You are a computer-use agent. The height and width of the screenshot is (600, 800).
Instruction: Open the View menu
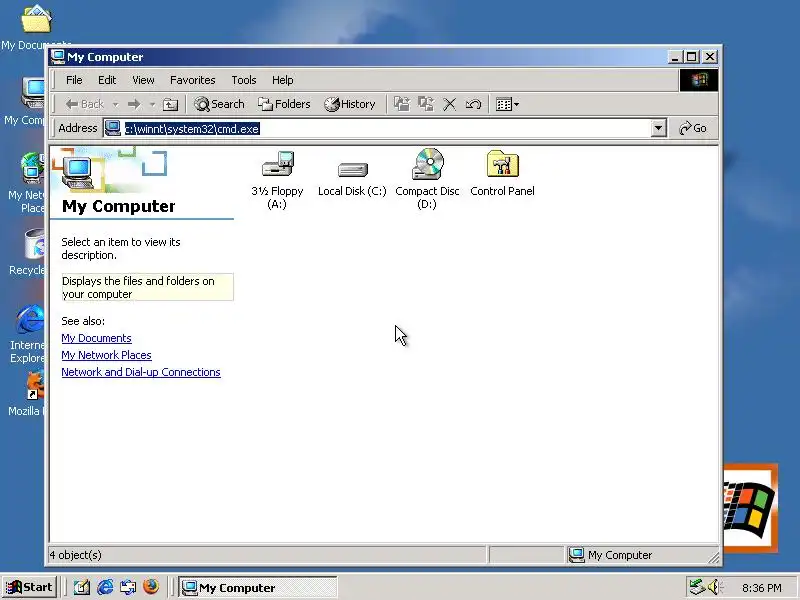(x=143, y=80)
